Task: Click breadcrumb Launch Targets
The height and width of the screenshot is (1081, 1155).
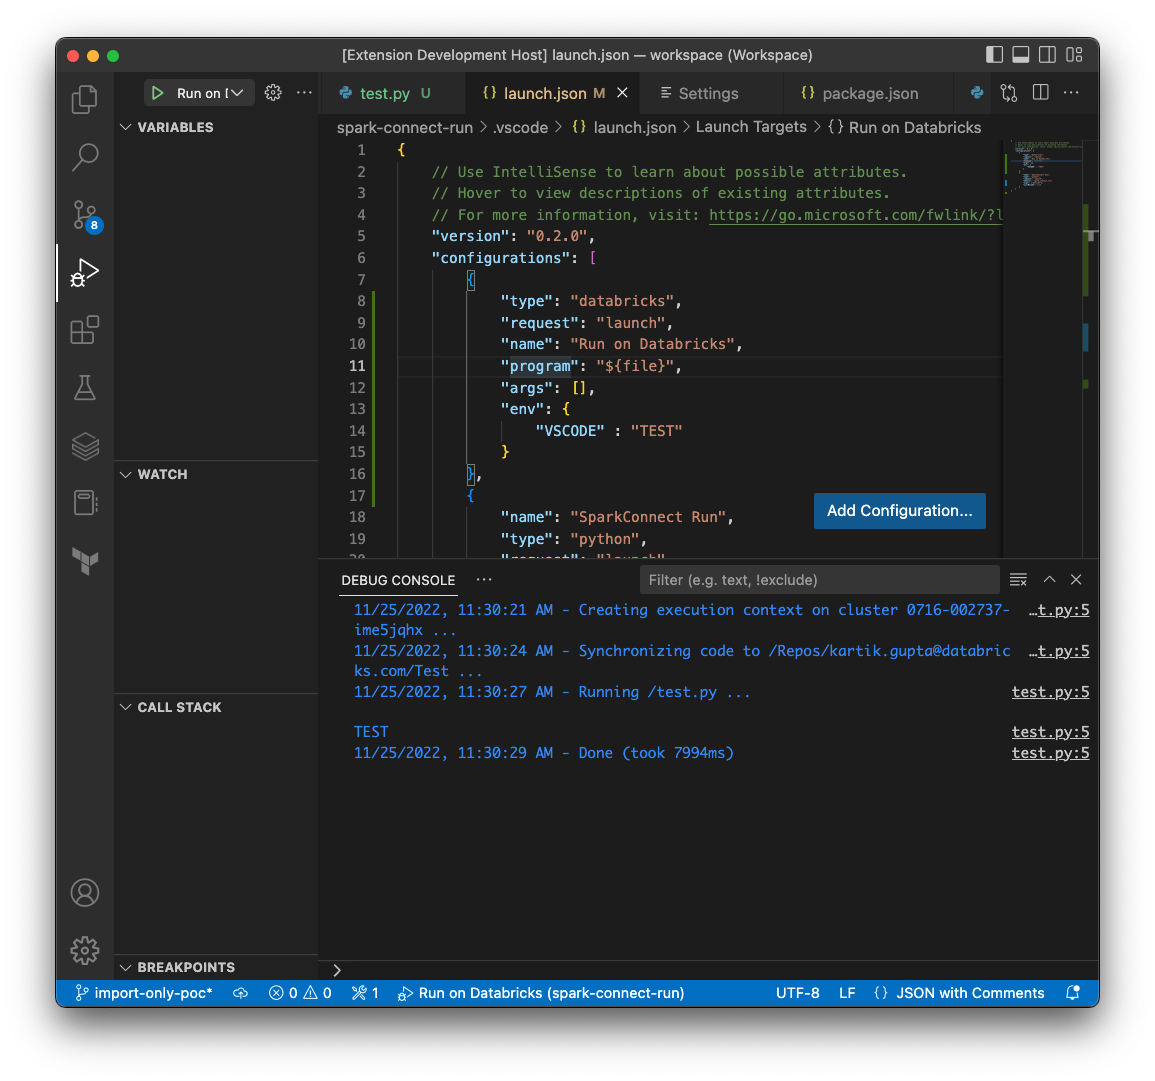Action: pyautogui.click(x=751, y=127)
